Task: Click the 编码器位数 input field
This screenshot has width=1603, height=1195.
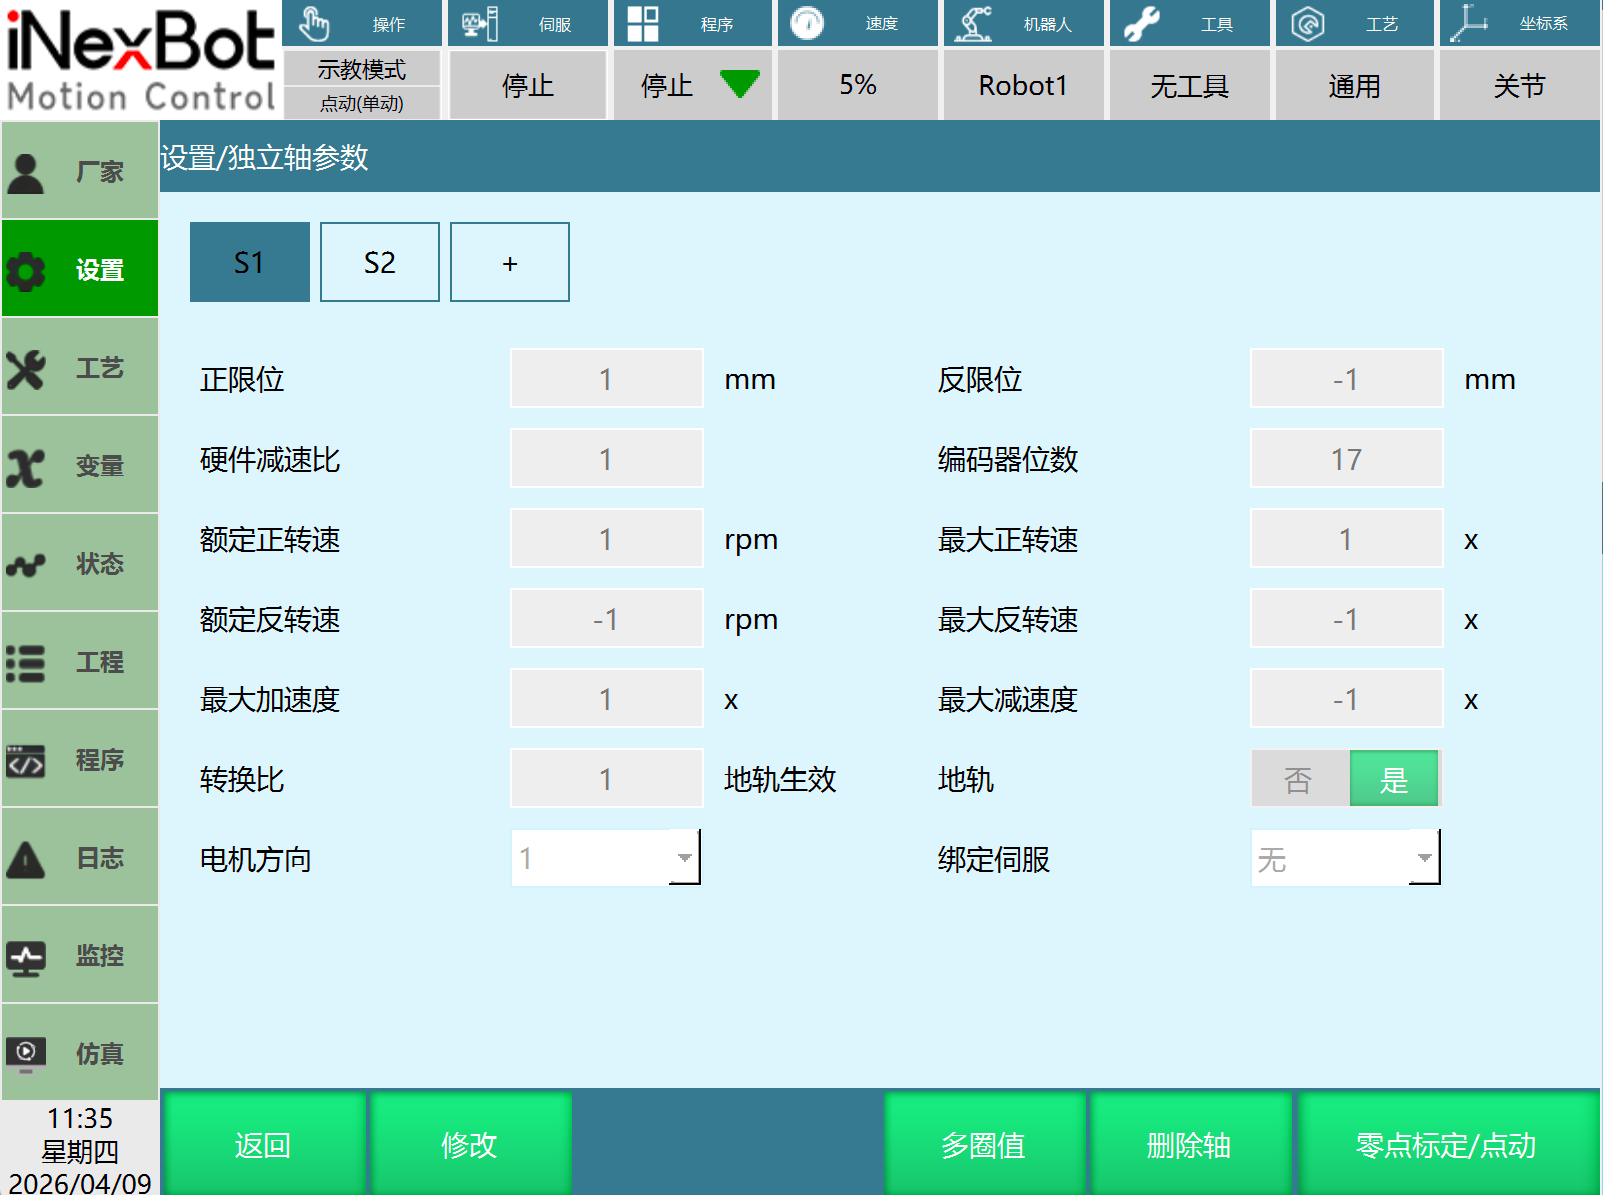Action: 1346,459
